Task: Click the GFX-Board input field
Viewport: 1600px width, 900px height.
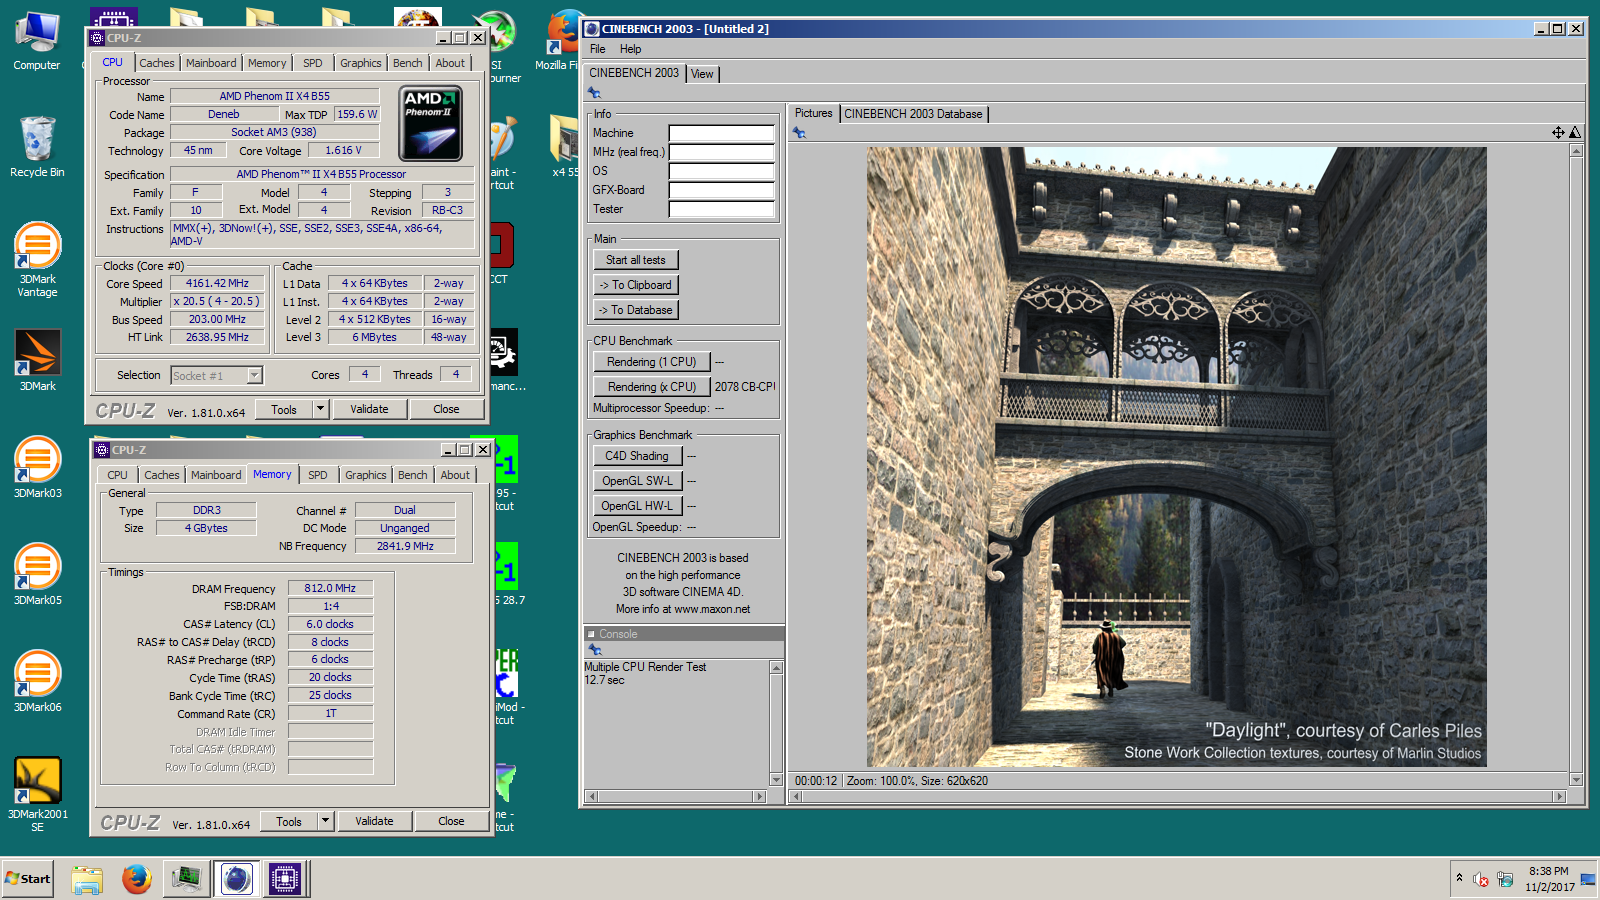Action: 721,190
